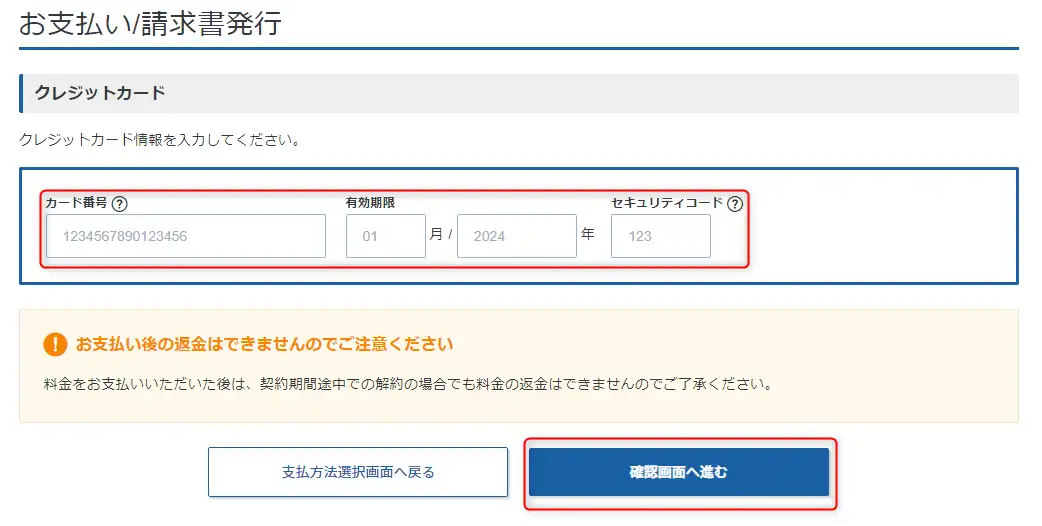Focus the security code field

tap(661, 236)
